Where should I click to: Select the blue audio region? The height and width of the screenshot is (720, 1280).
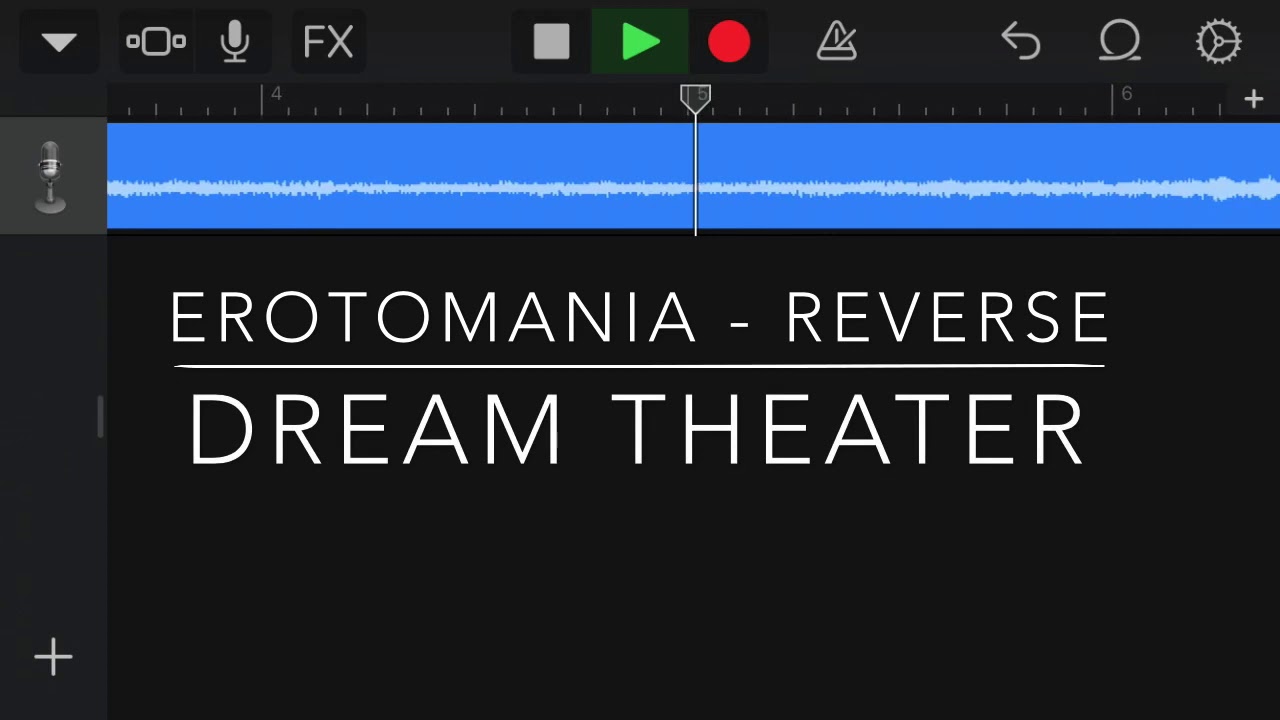[693, 176]
